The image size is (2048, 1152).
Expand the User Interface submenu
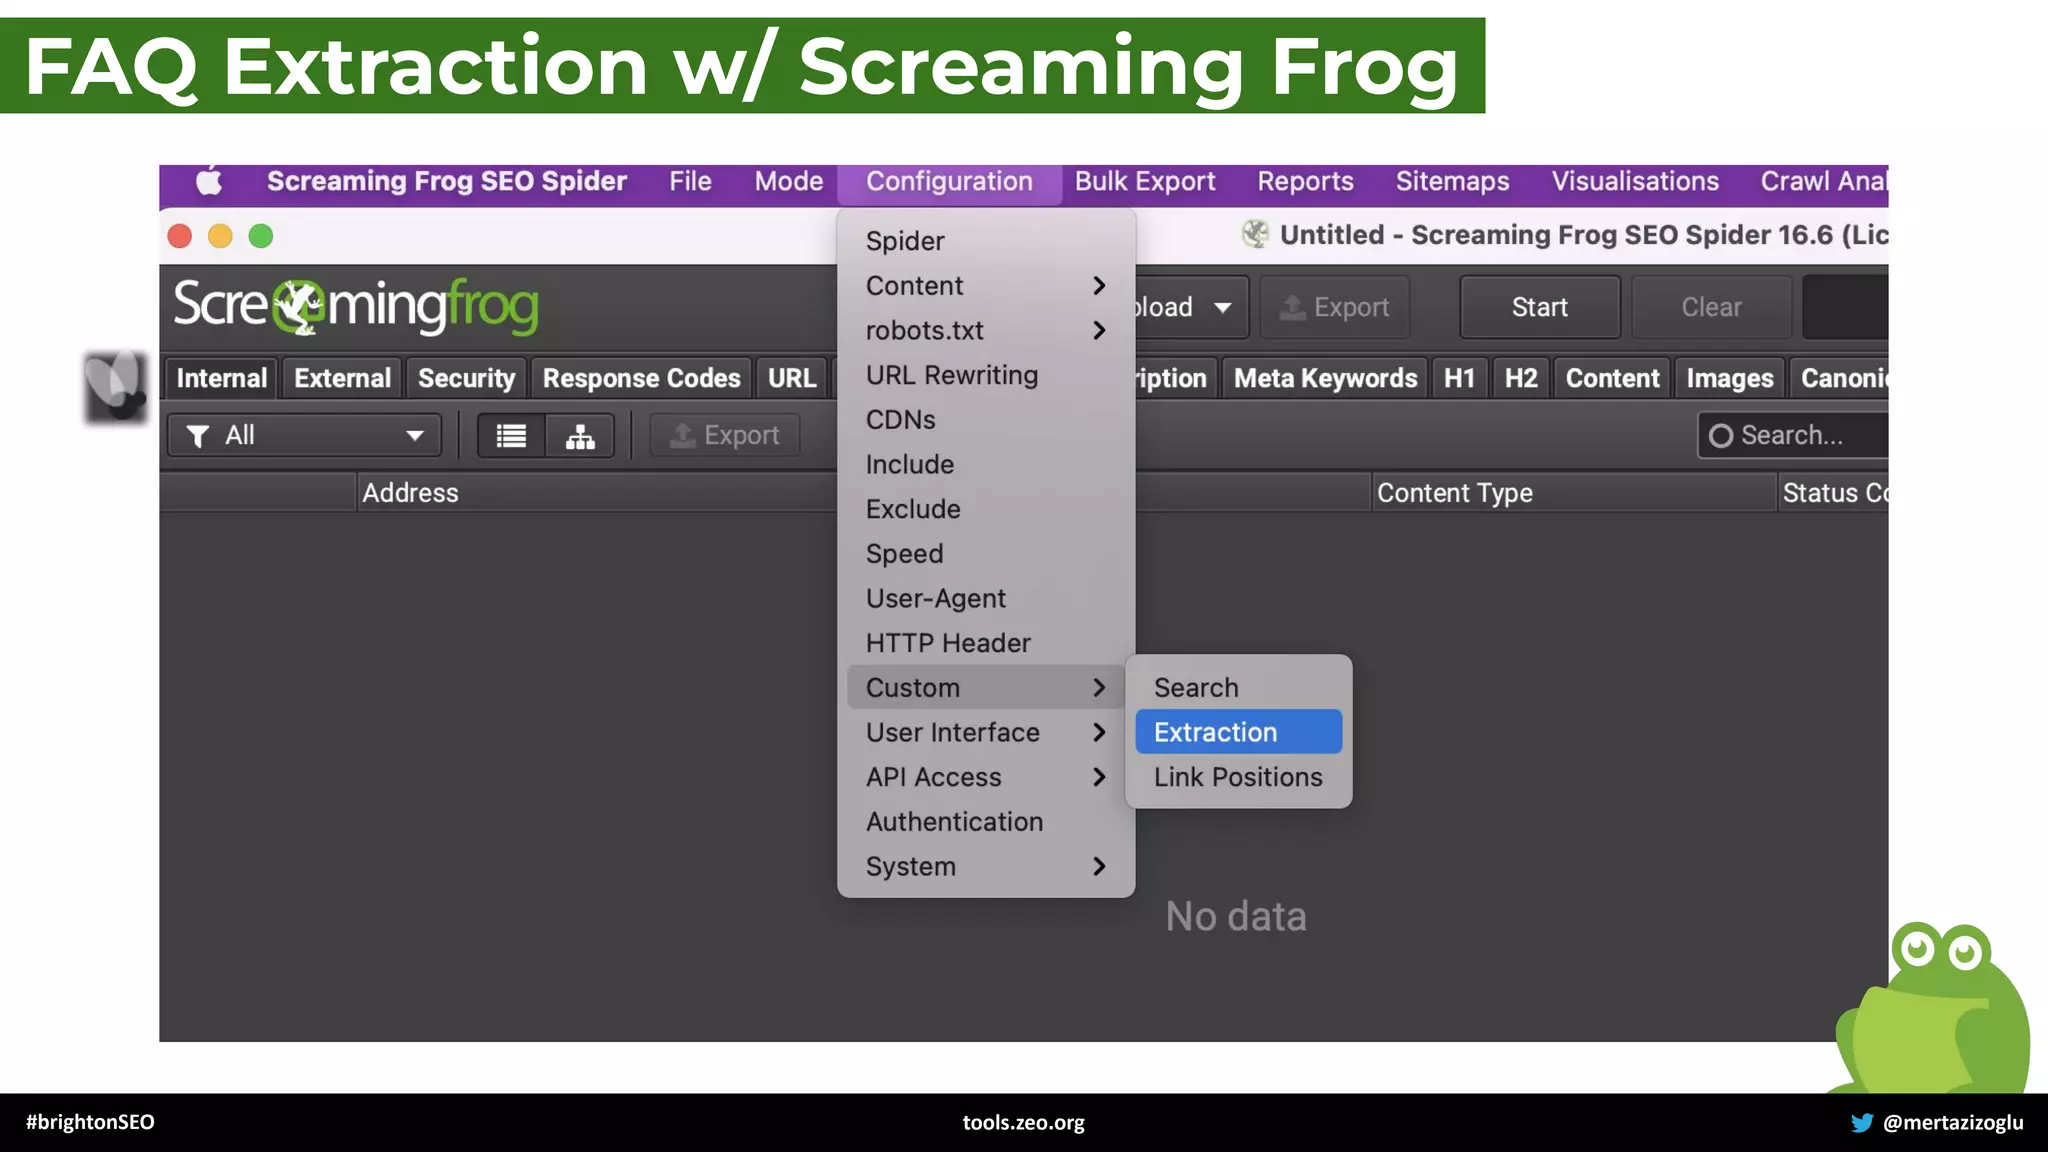point(985,732)
